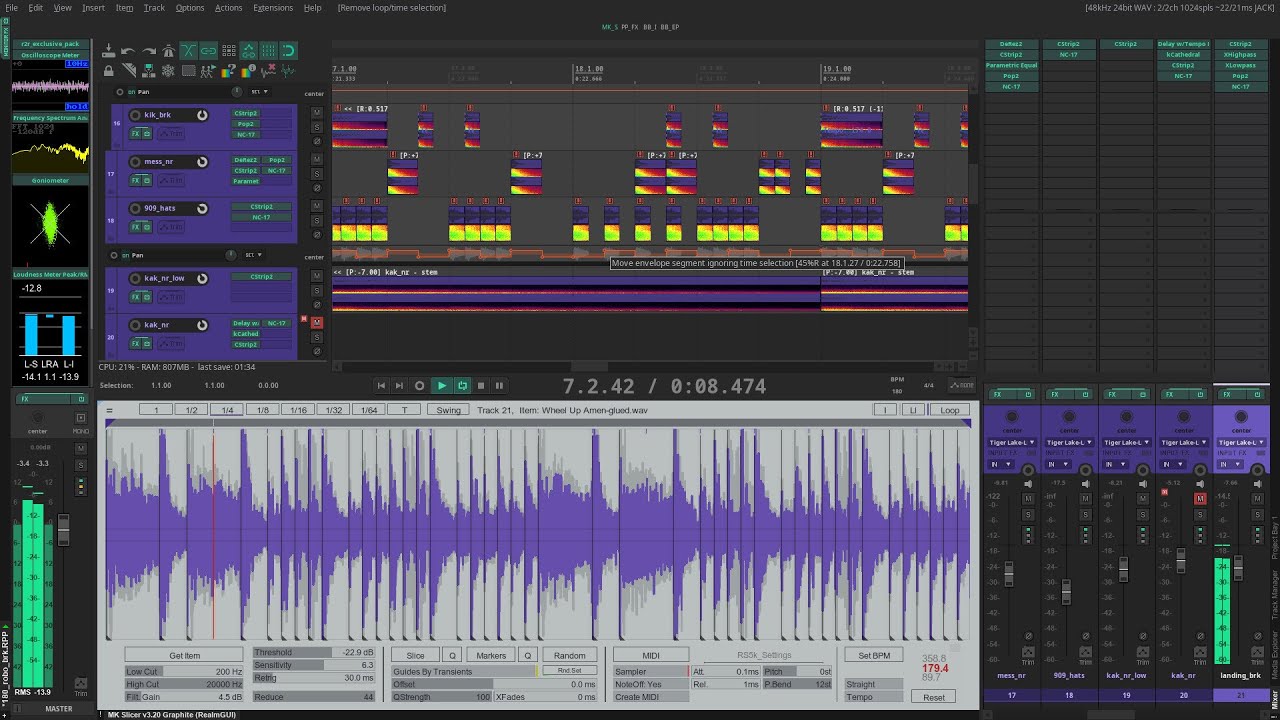This screenshot has width=1280, height=720.
Task: Solo the mess_nr track
Action: (x=317, y=174)
